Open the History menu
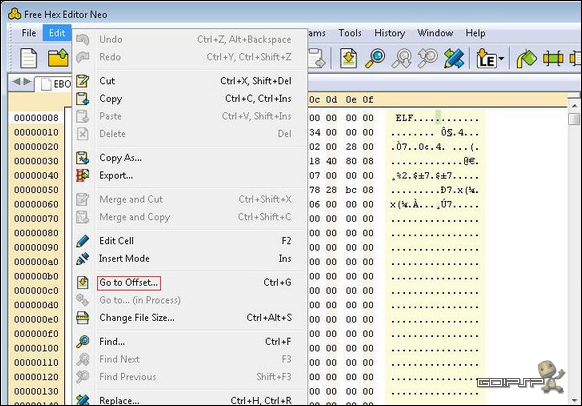Image resolution: width=582 pixels, height=406 pixels. (x=389, y=33)
